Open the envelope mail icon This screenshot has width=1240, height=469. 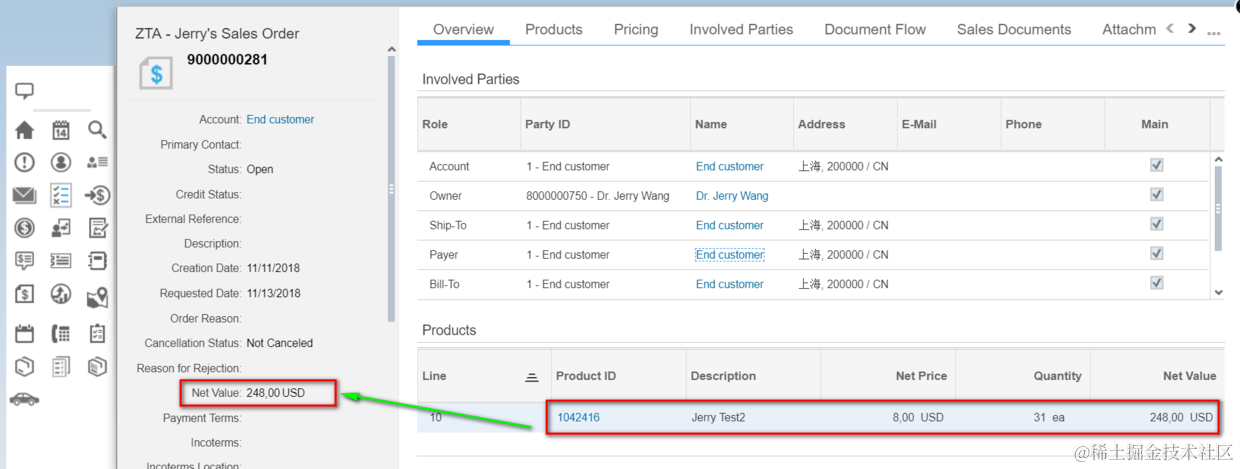coord(24,195)
